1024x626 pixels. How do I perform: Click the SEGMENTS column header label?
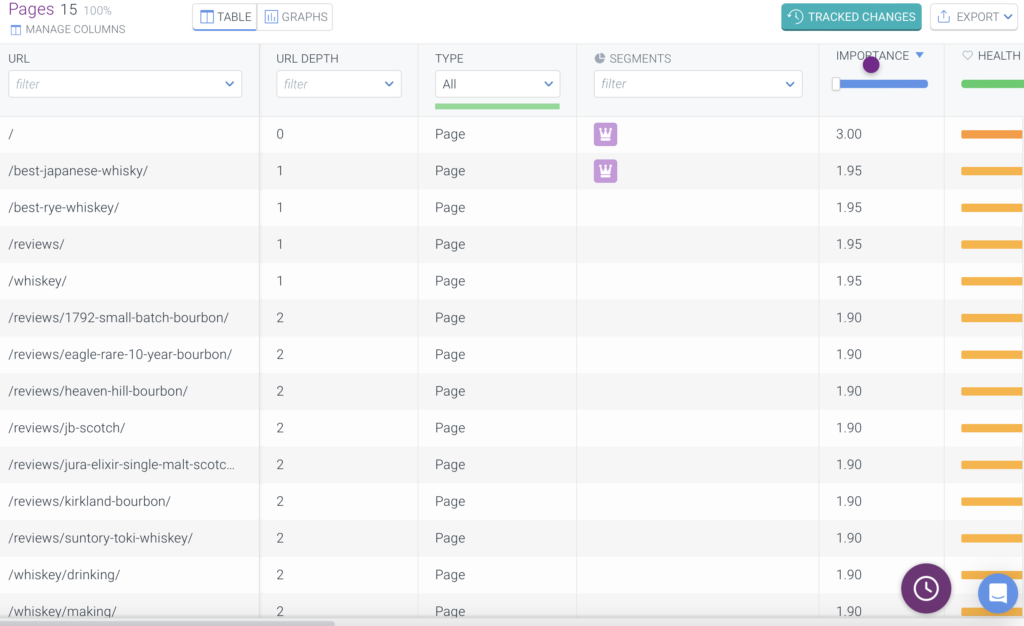point(640,58)
